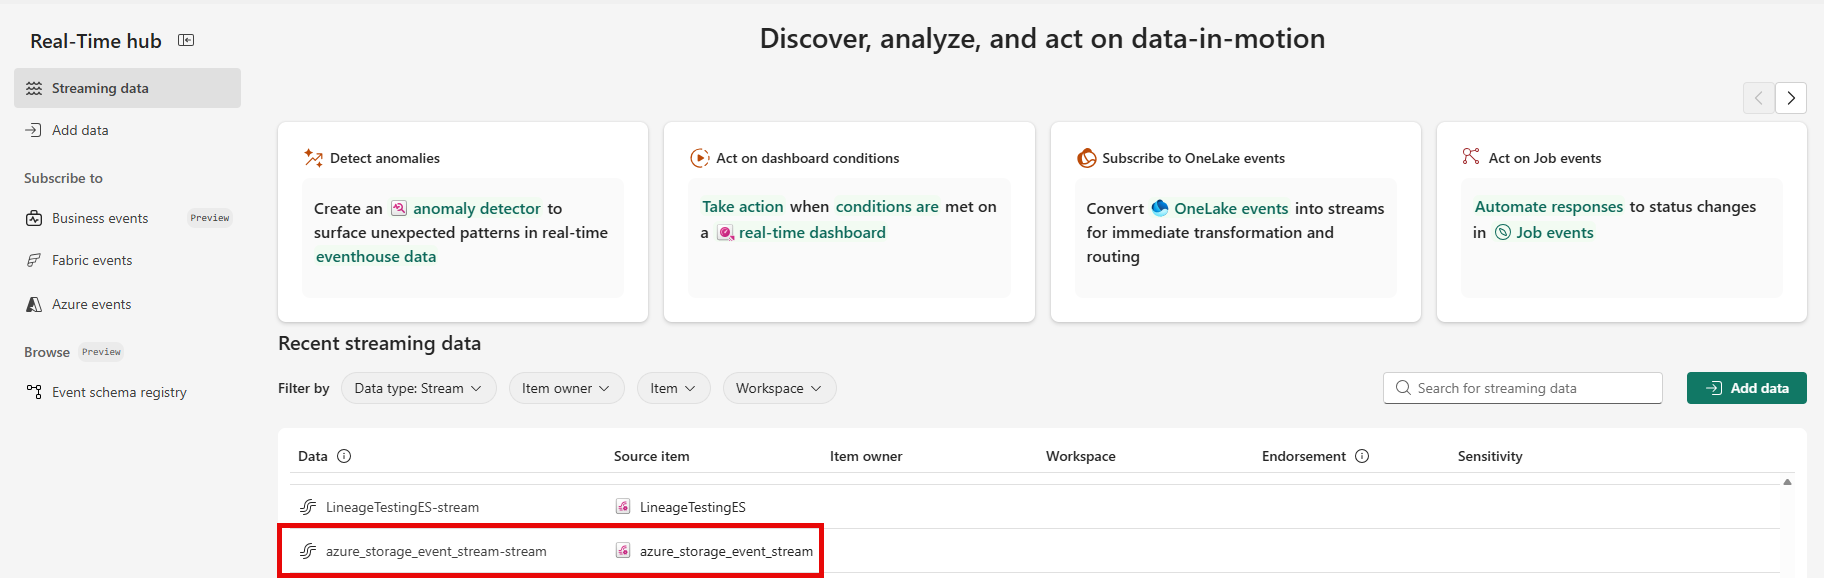Click the Subscribe to OneLake events icon
The image size is (1824, 578).
[x=1086, y=158]
